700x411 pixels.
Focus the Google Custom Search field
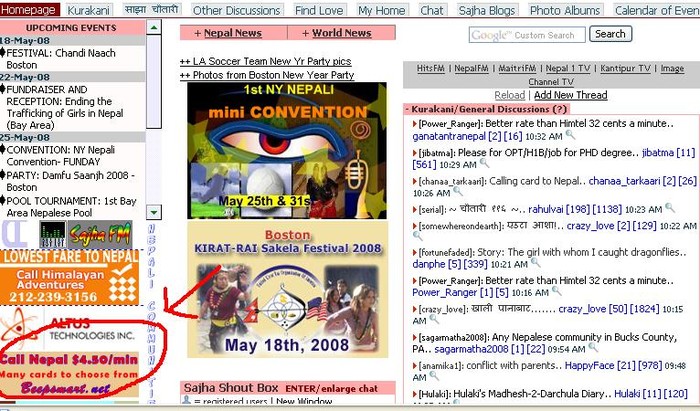click(x=526, y=35)
